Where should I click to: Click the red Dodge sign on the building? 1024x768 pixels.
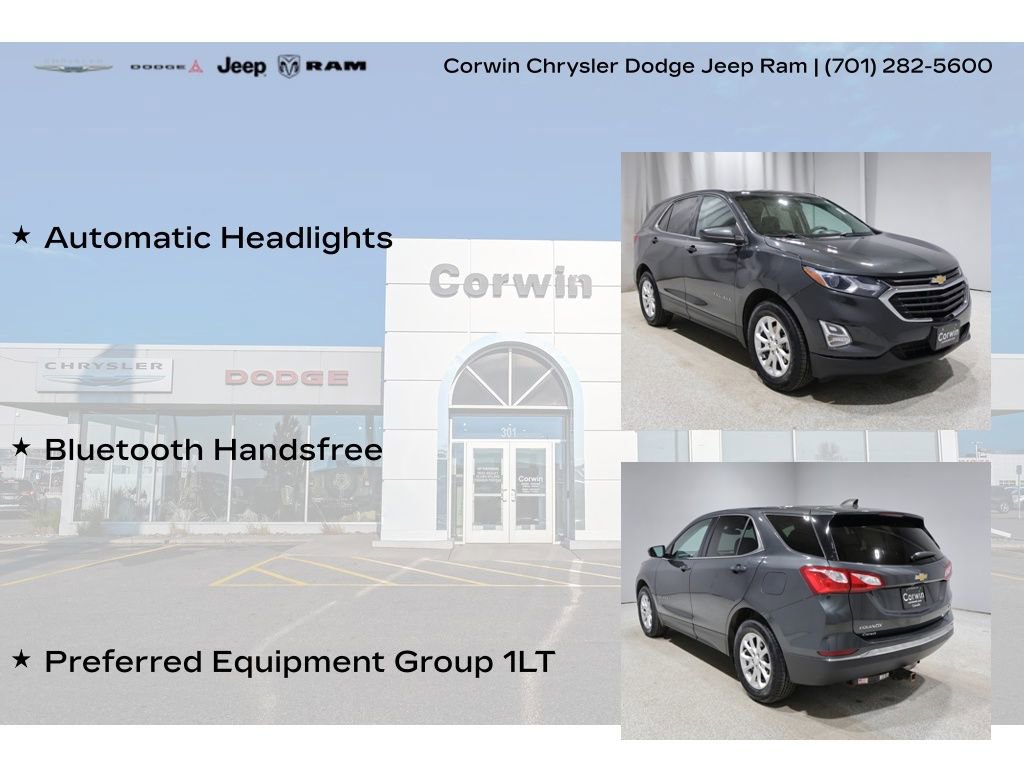[x=287, y=377]
